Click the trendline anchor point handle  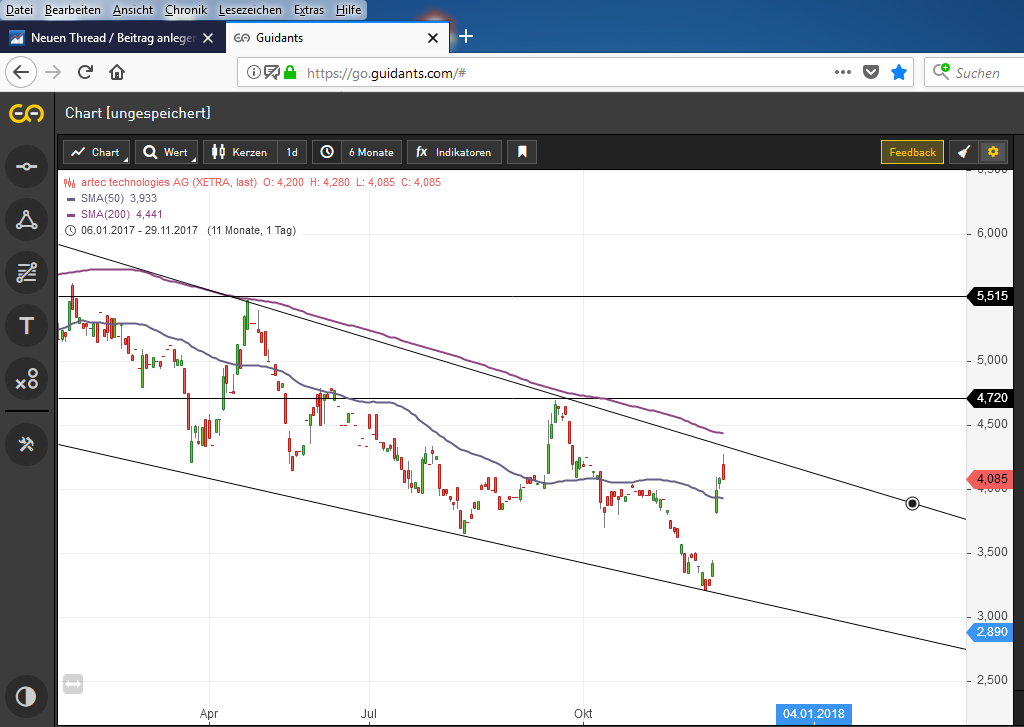pyautogui.click(x=912, y=503)
